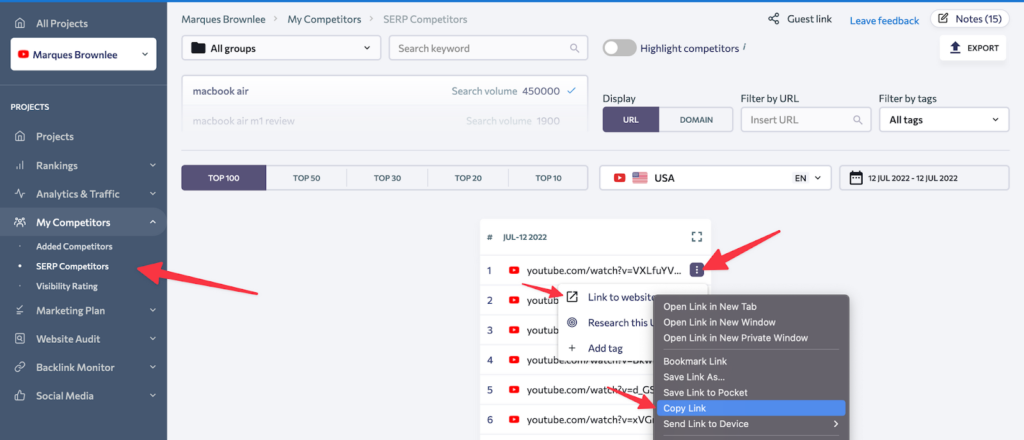
Task: Click the fullscreen icon on JUL-12 2022 column
Action: (696, 237)
